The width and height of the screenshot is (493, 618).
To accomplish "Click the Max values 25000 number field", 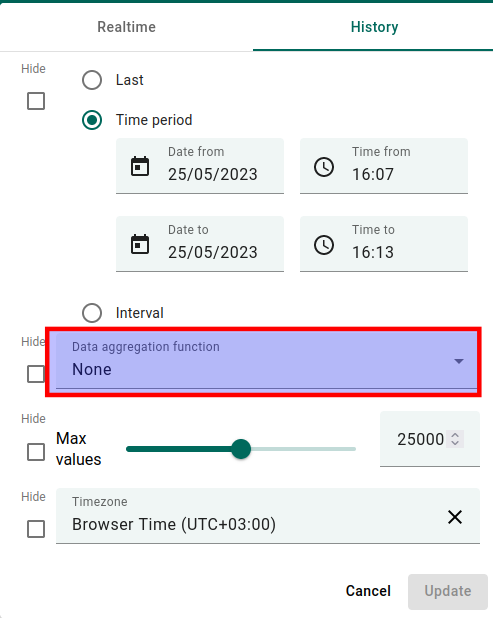I will tap(430, 439).
